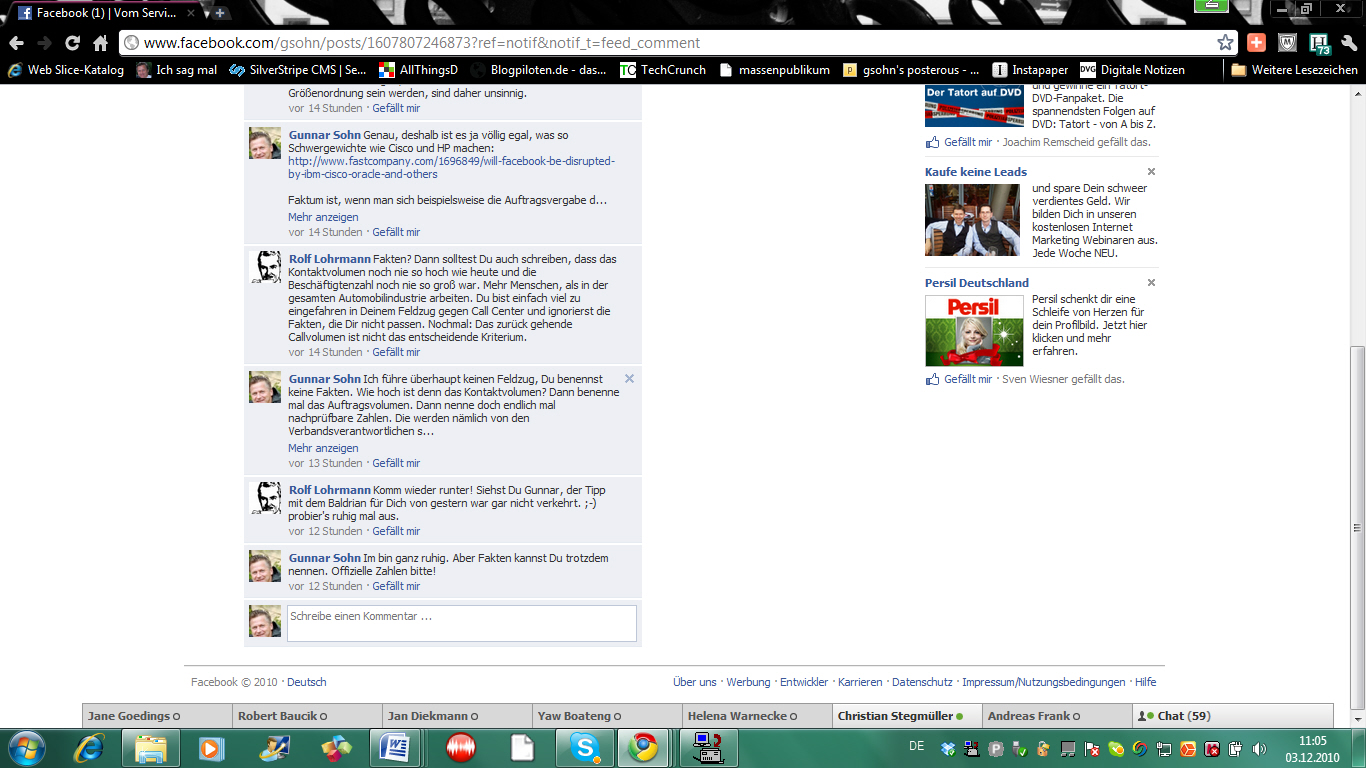This screenshot has width=1366, height=768.
Task: Click the thumbs-up icon under the Persil ad
Action: pos(933,379)
